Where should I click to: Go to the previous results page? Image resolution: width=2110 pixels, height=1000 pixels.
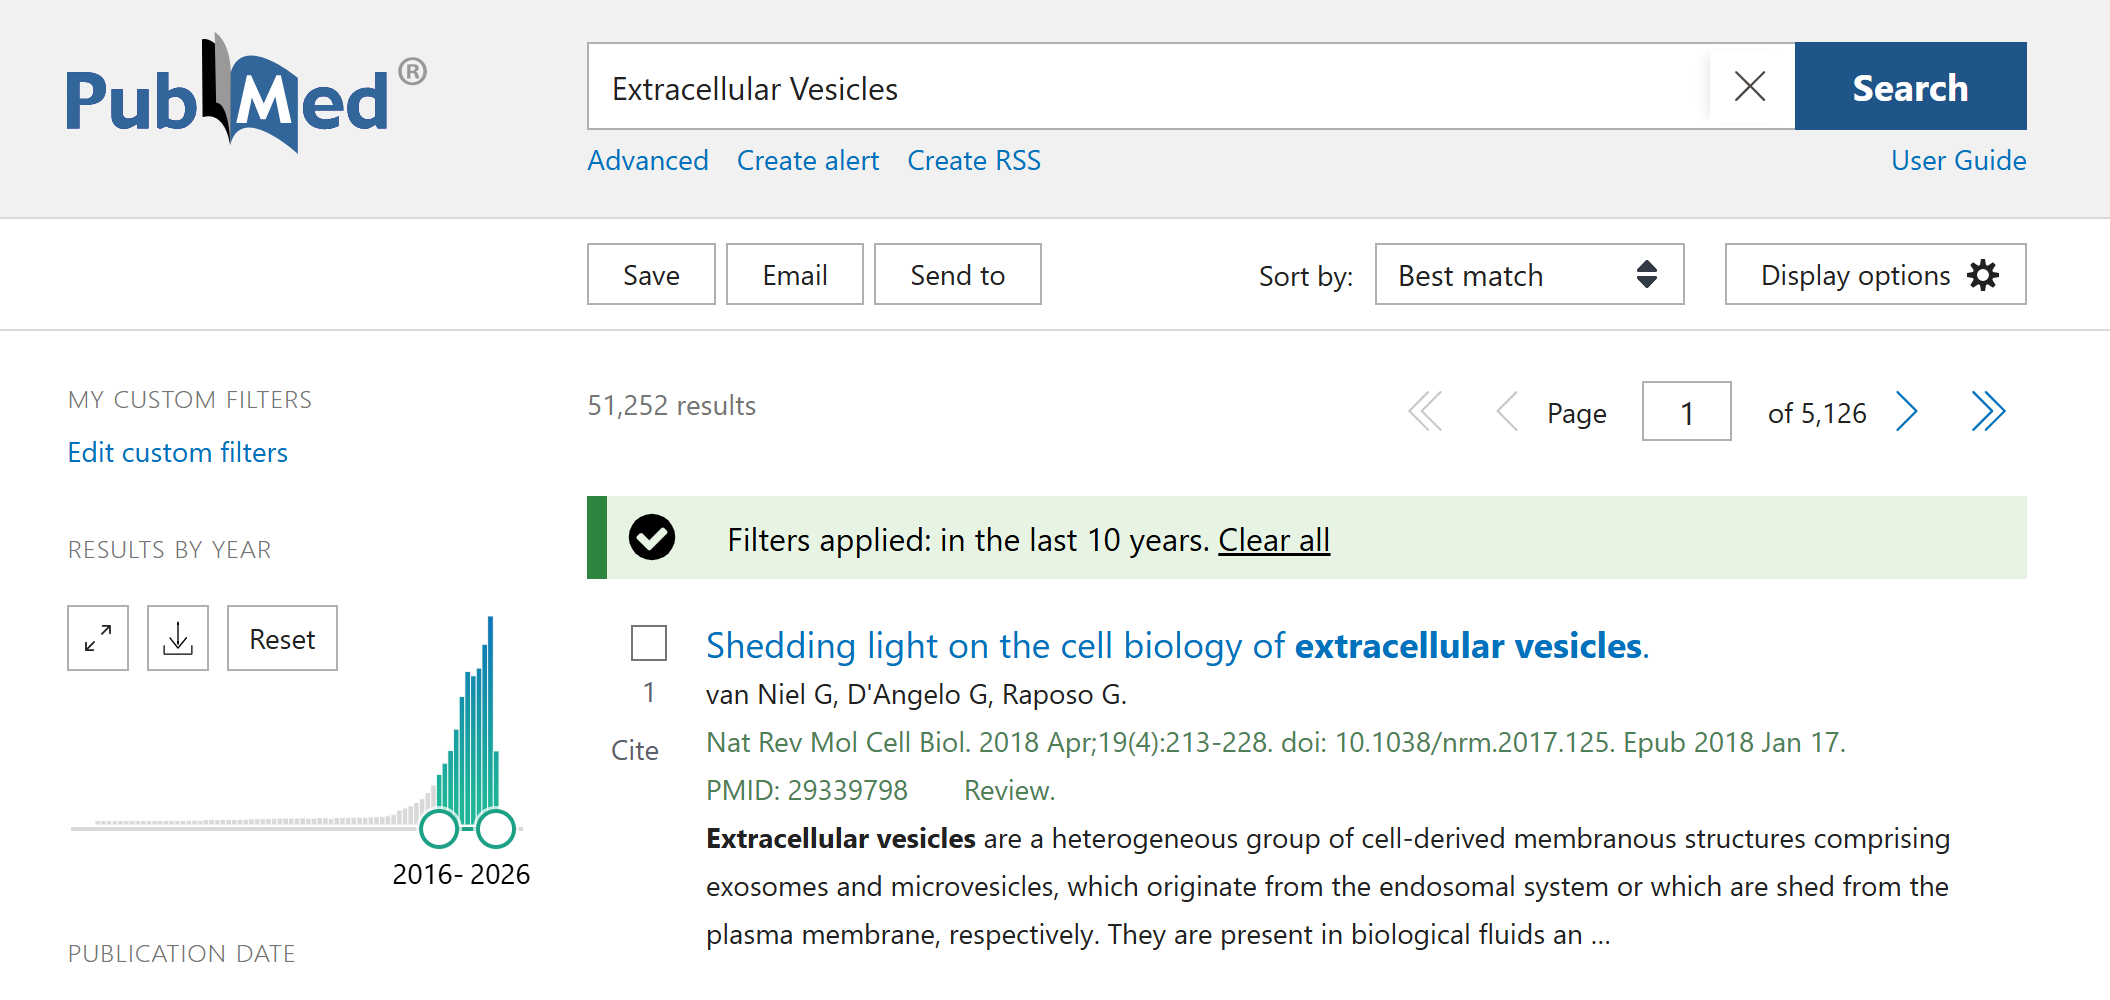click(x=1506, y=412)
